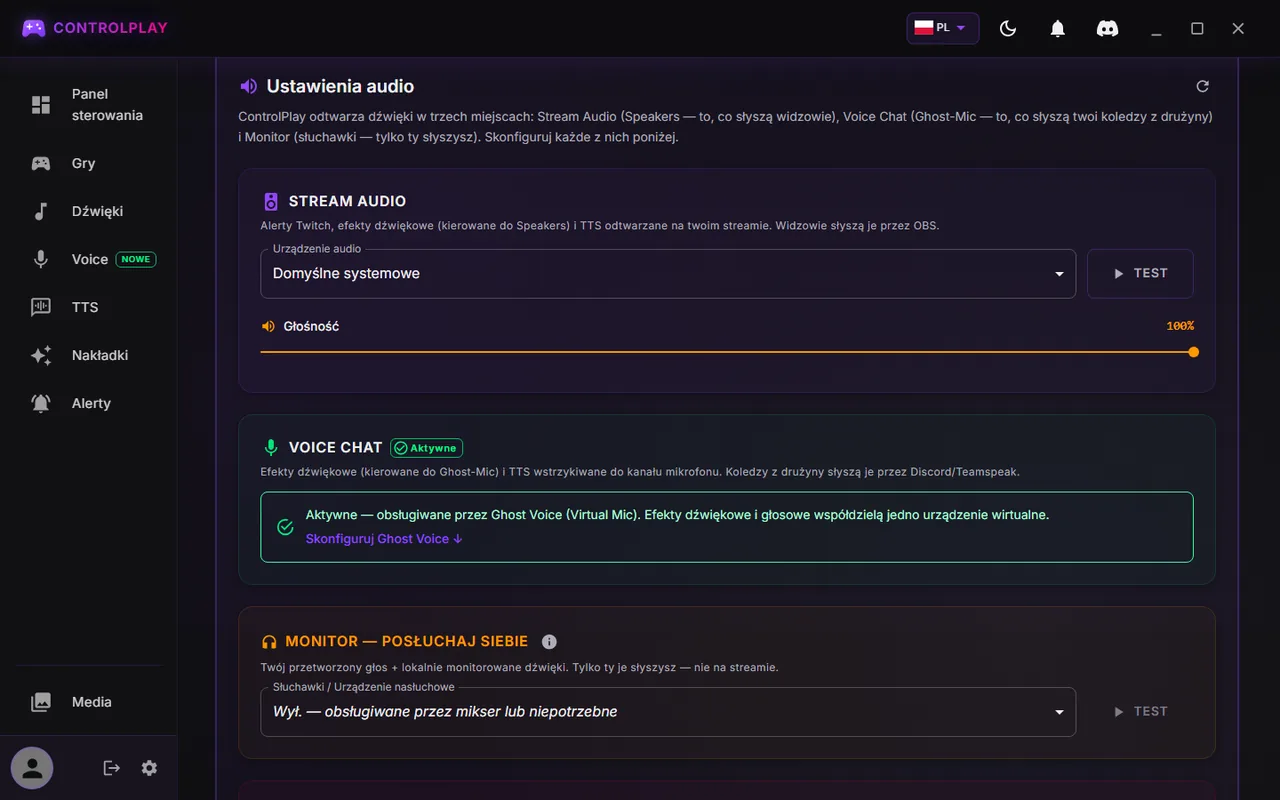Open the Voice sidebar item
This screenshot has width=1280, height=800.
89,259
